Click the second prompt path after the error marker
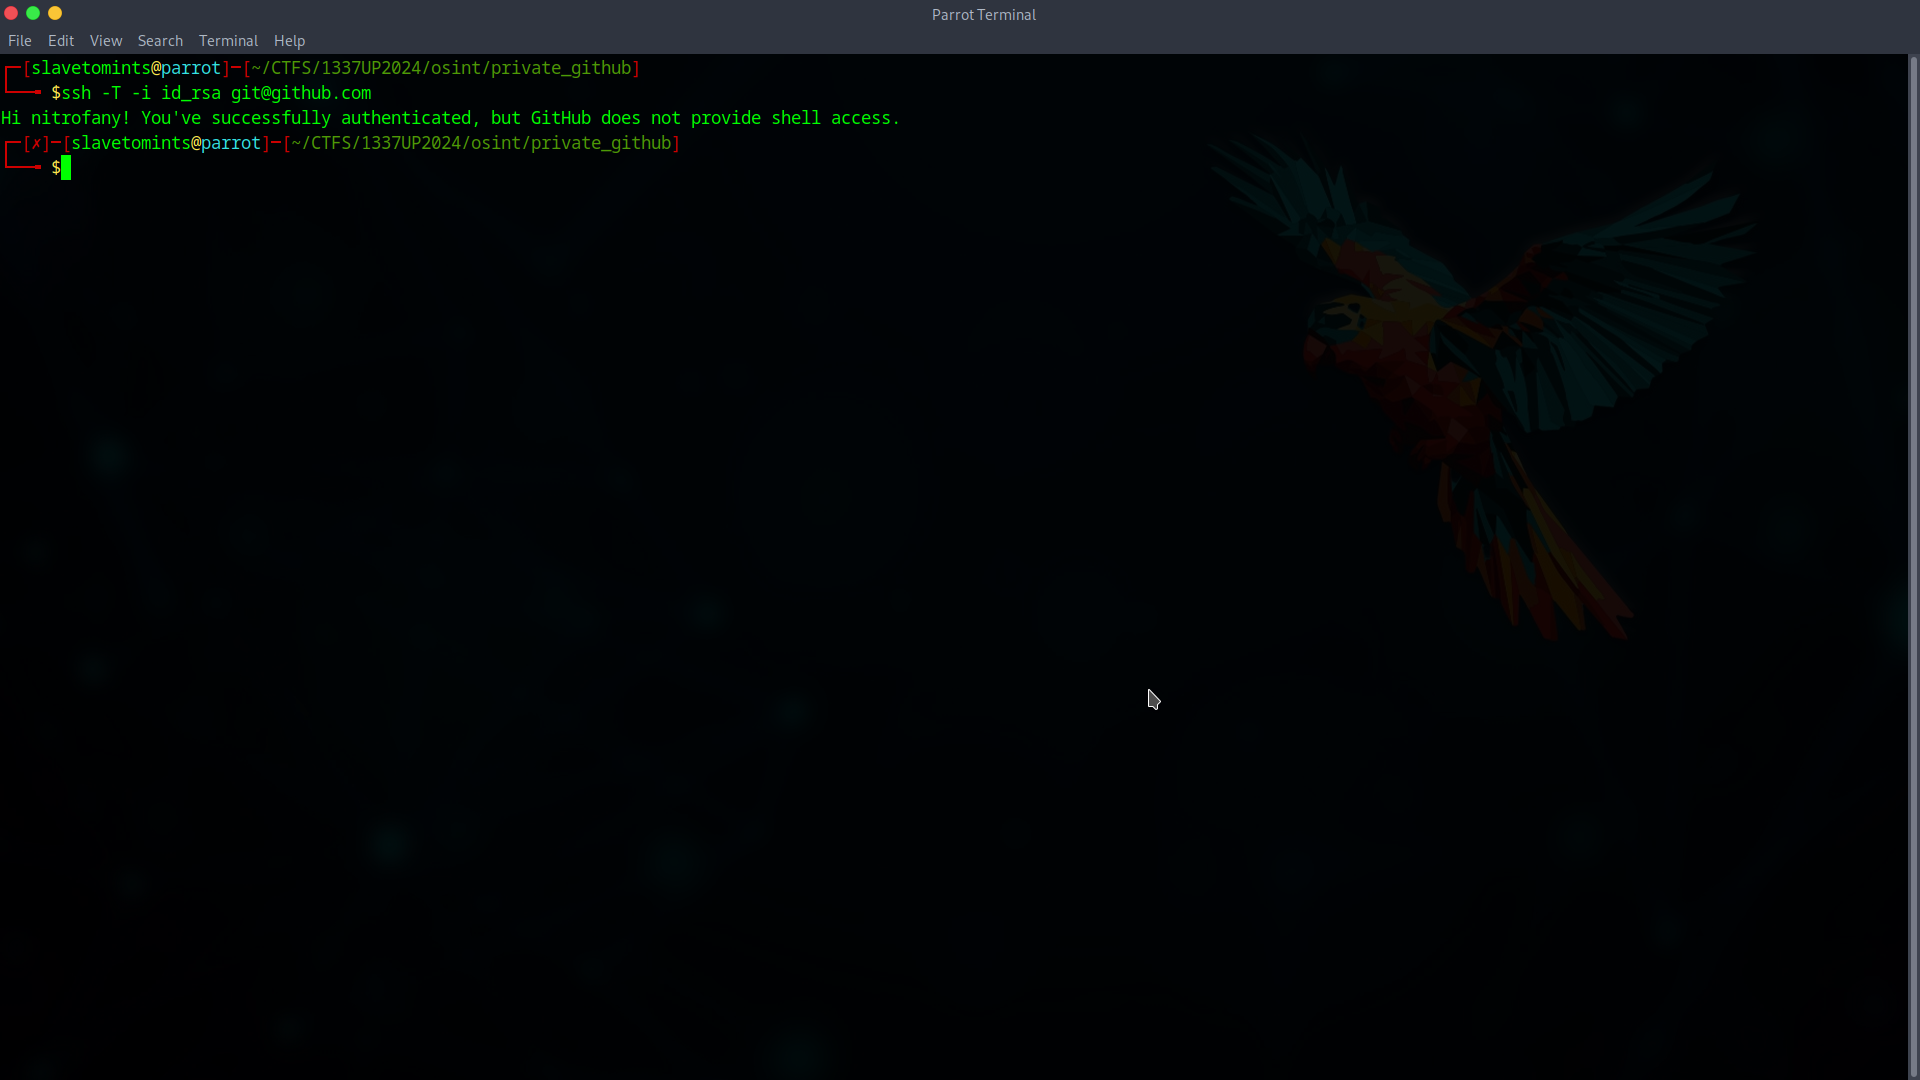 tap(481, 143)
